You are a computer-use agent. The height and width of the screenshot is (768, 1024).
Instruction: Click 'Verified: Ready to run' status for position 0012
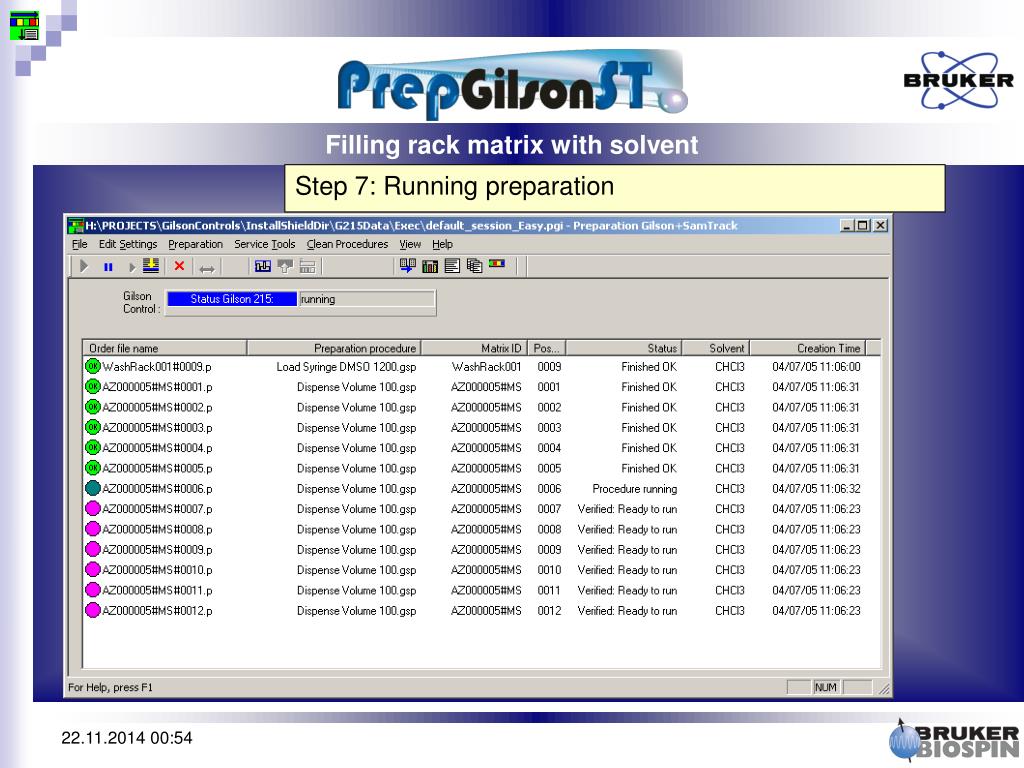[628, 611]
